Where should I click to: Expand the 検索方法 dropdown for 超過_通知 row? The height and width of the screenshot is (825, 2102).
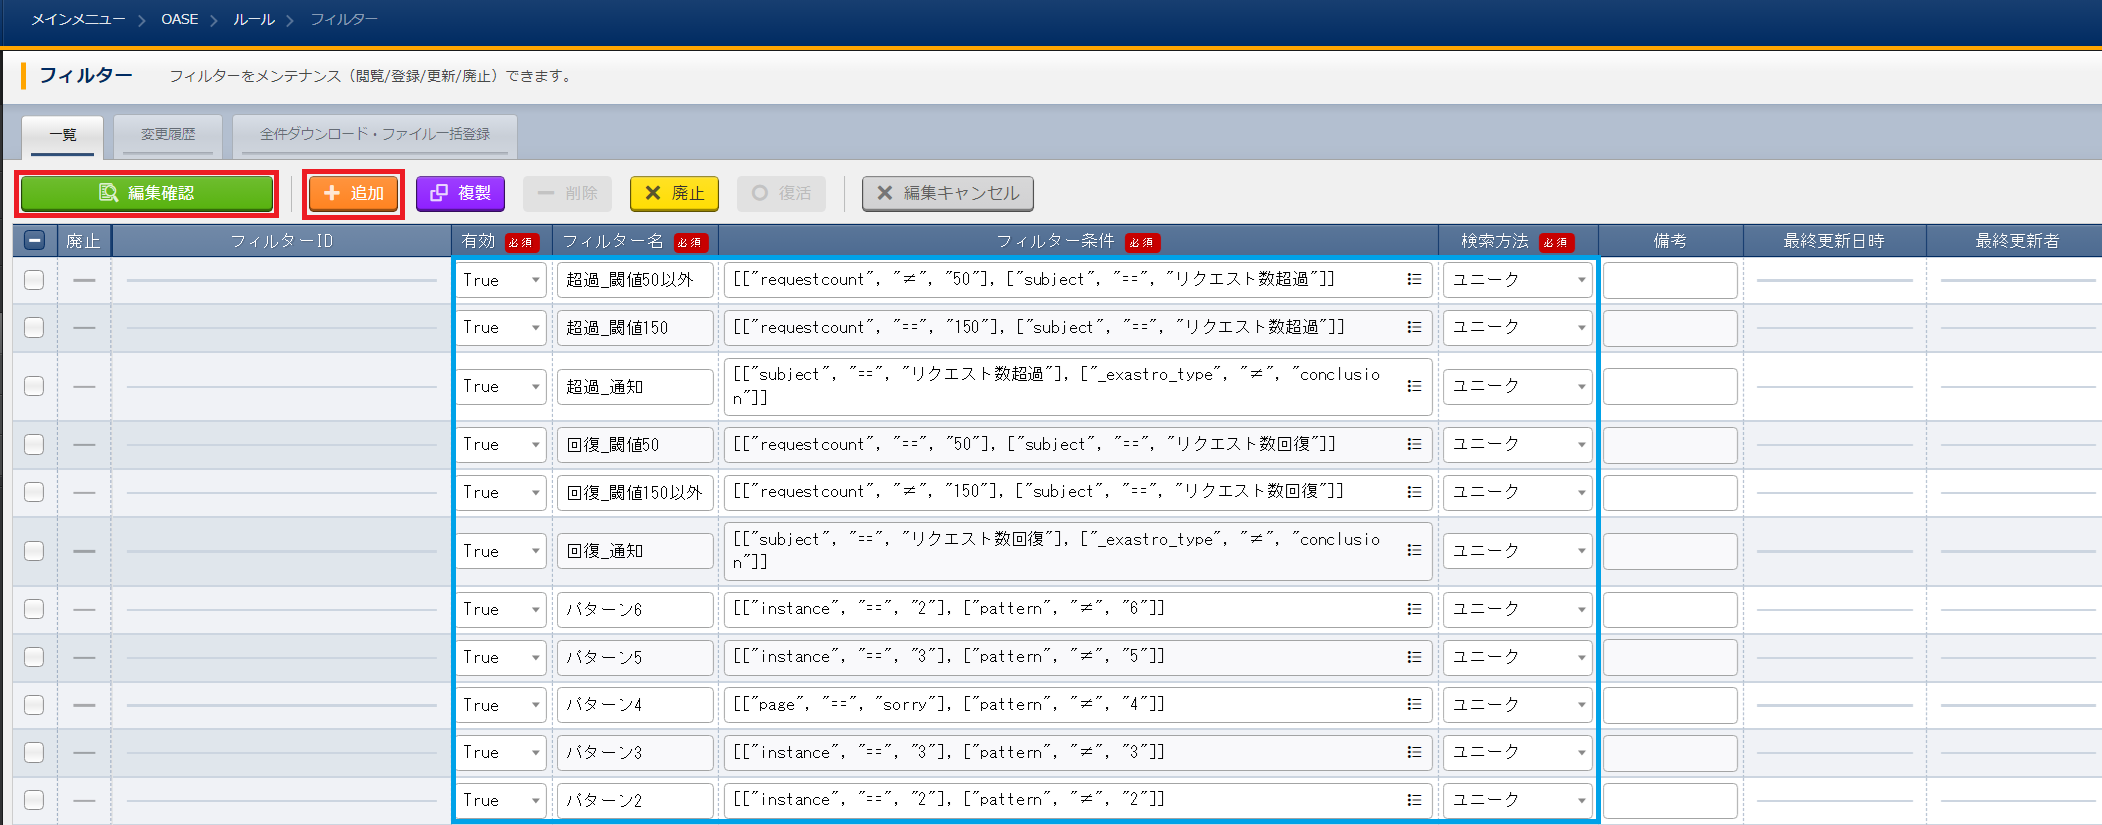click(1517, 386)
